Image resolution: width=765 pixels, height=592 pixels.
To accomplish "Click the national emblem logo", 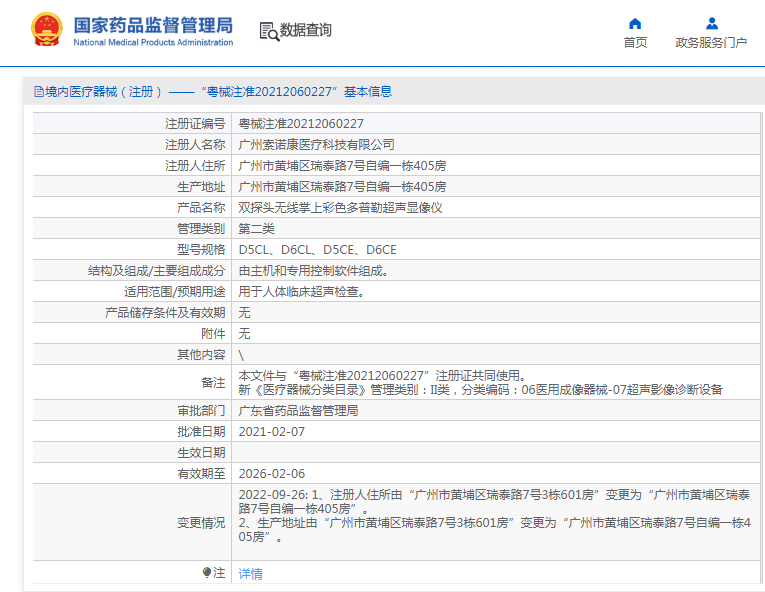I will [x=47, y=29].
